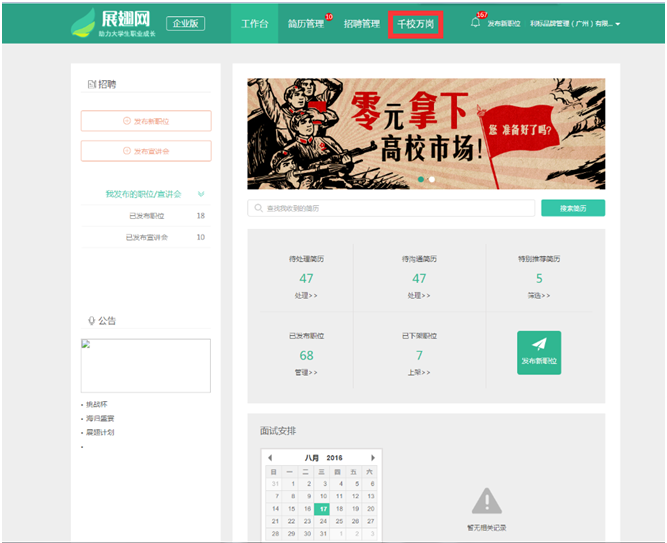The height and width of the screenshot is (543, 667).
Task: Click the calendar previous month arrow
Action: 269,457
